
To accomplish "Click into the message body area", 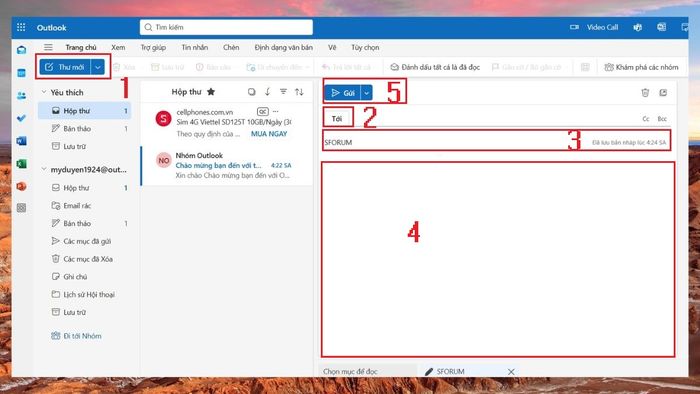I will (497, 259).
